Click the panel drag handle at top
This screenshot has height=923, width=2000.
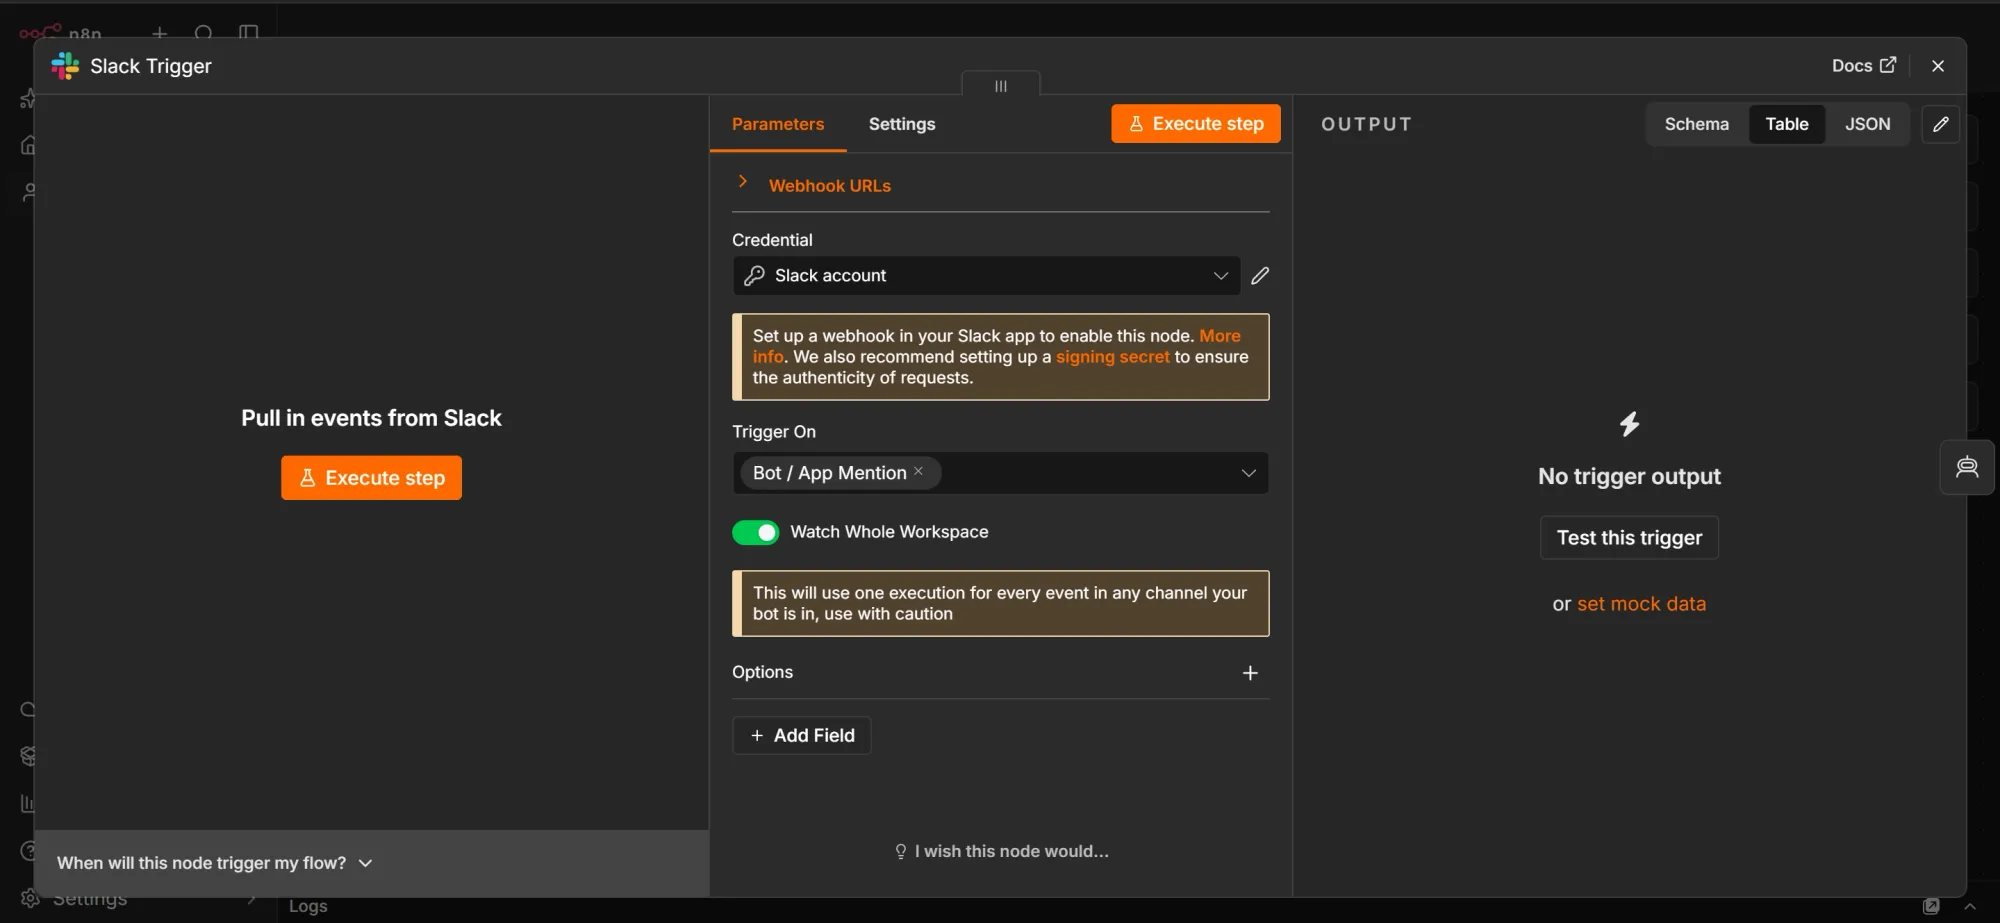pos(1001,86)
